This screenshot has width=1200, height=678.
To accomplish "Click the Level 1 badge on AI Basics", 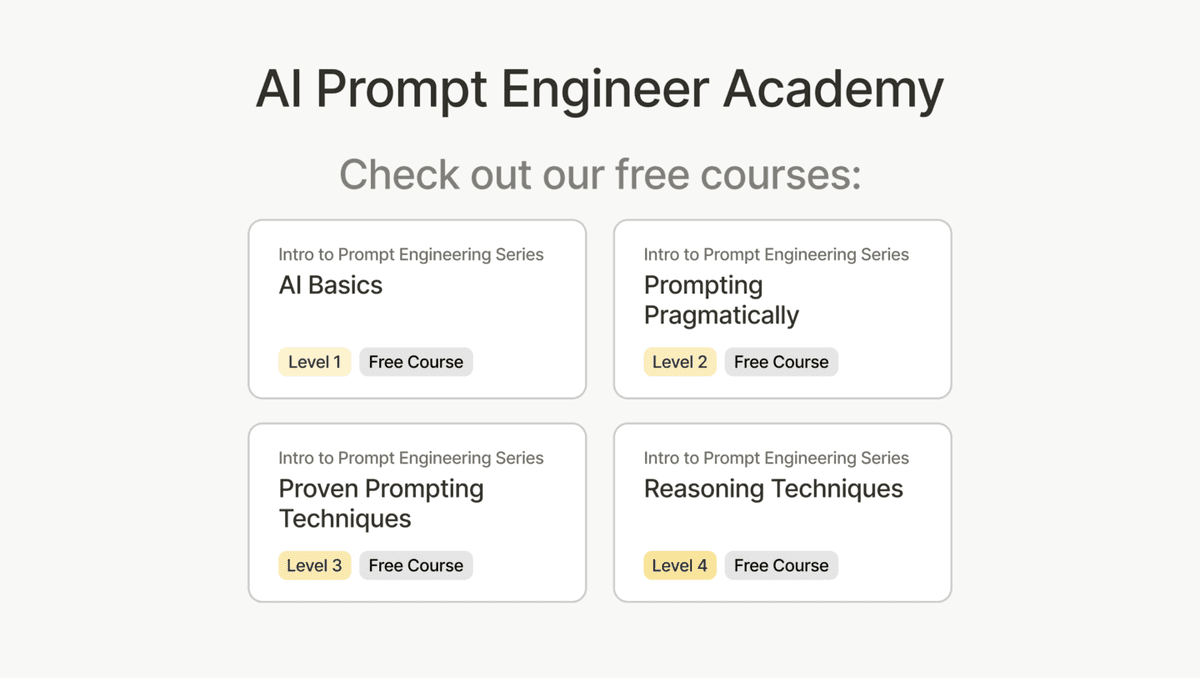I will [x=314, y=361].
